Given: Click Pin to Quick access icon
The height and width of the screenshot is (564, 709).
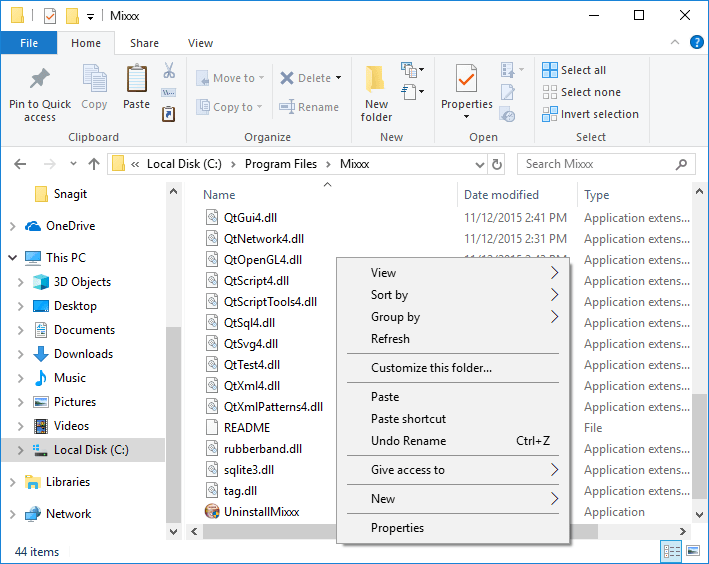Looking at the screenshot, I should pyautogui.click(x=40, y=79).
